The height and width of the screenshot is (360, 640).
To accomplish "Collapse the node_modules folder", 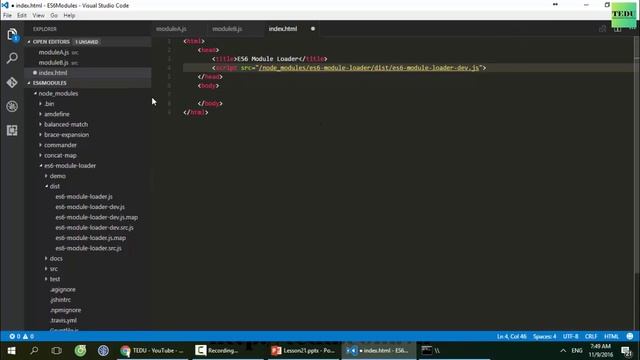I will [x=58, y=93].
